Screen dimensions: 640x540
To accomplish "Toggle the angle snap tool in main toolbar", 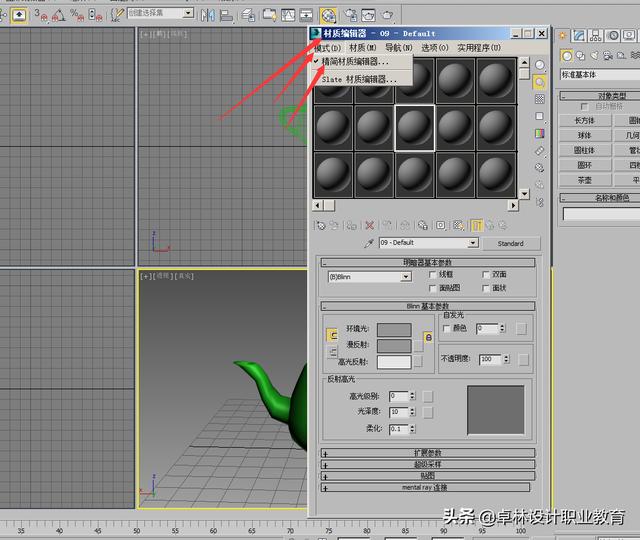I will (x=58, y=16).
